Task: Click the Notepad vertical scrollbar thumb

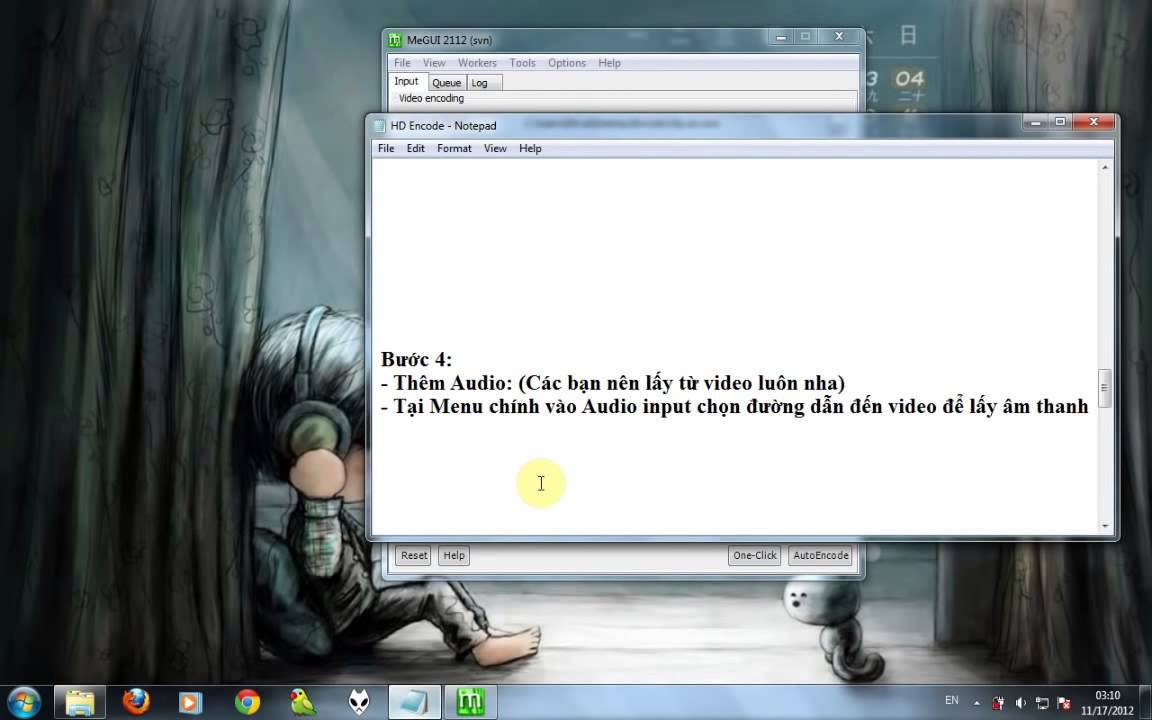Action: click(x=1104, y=388)
